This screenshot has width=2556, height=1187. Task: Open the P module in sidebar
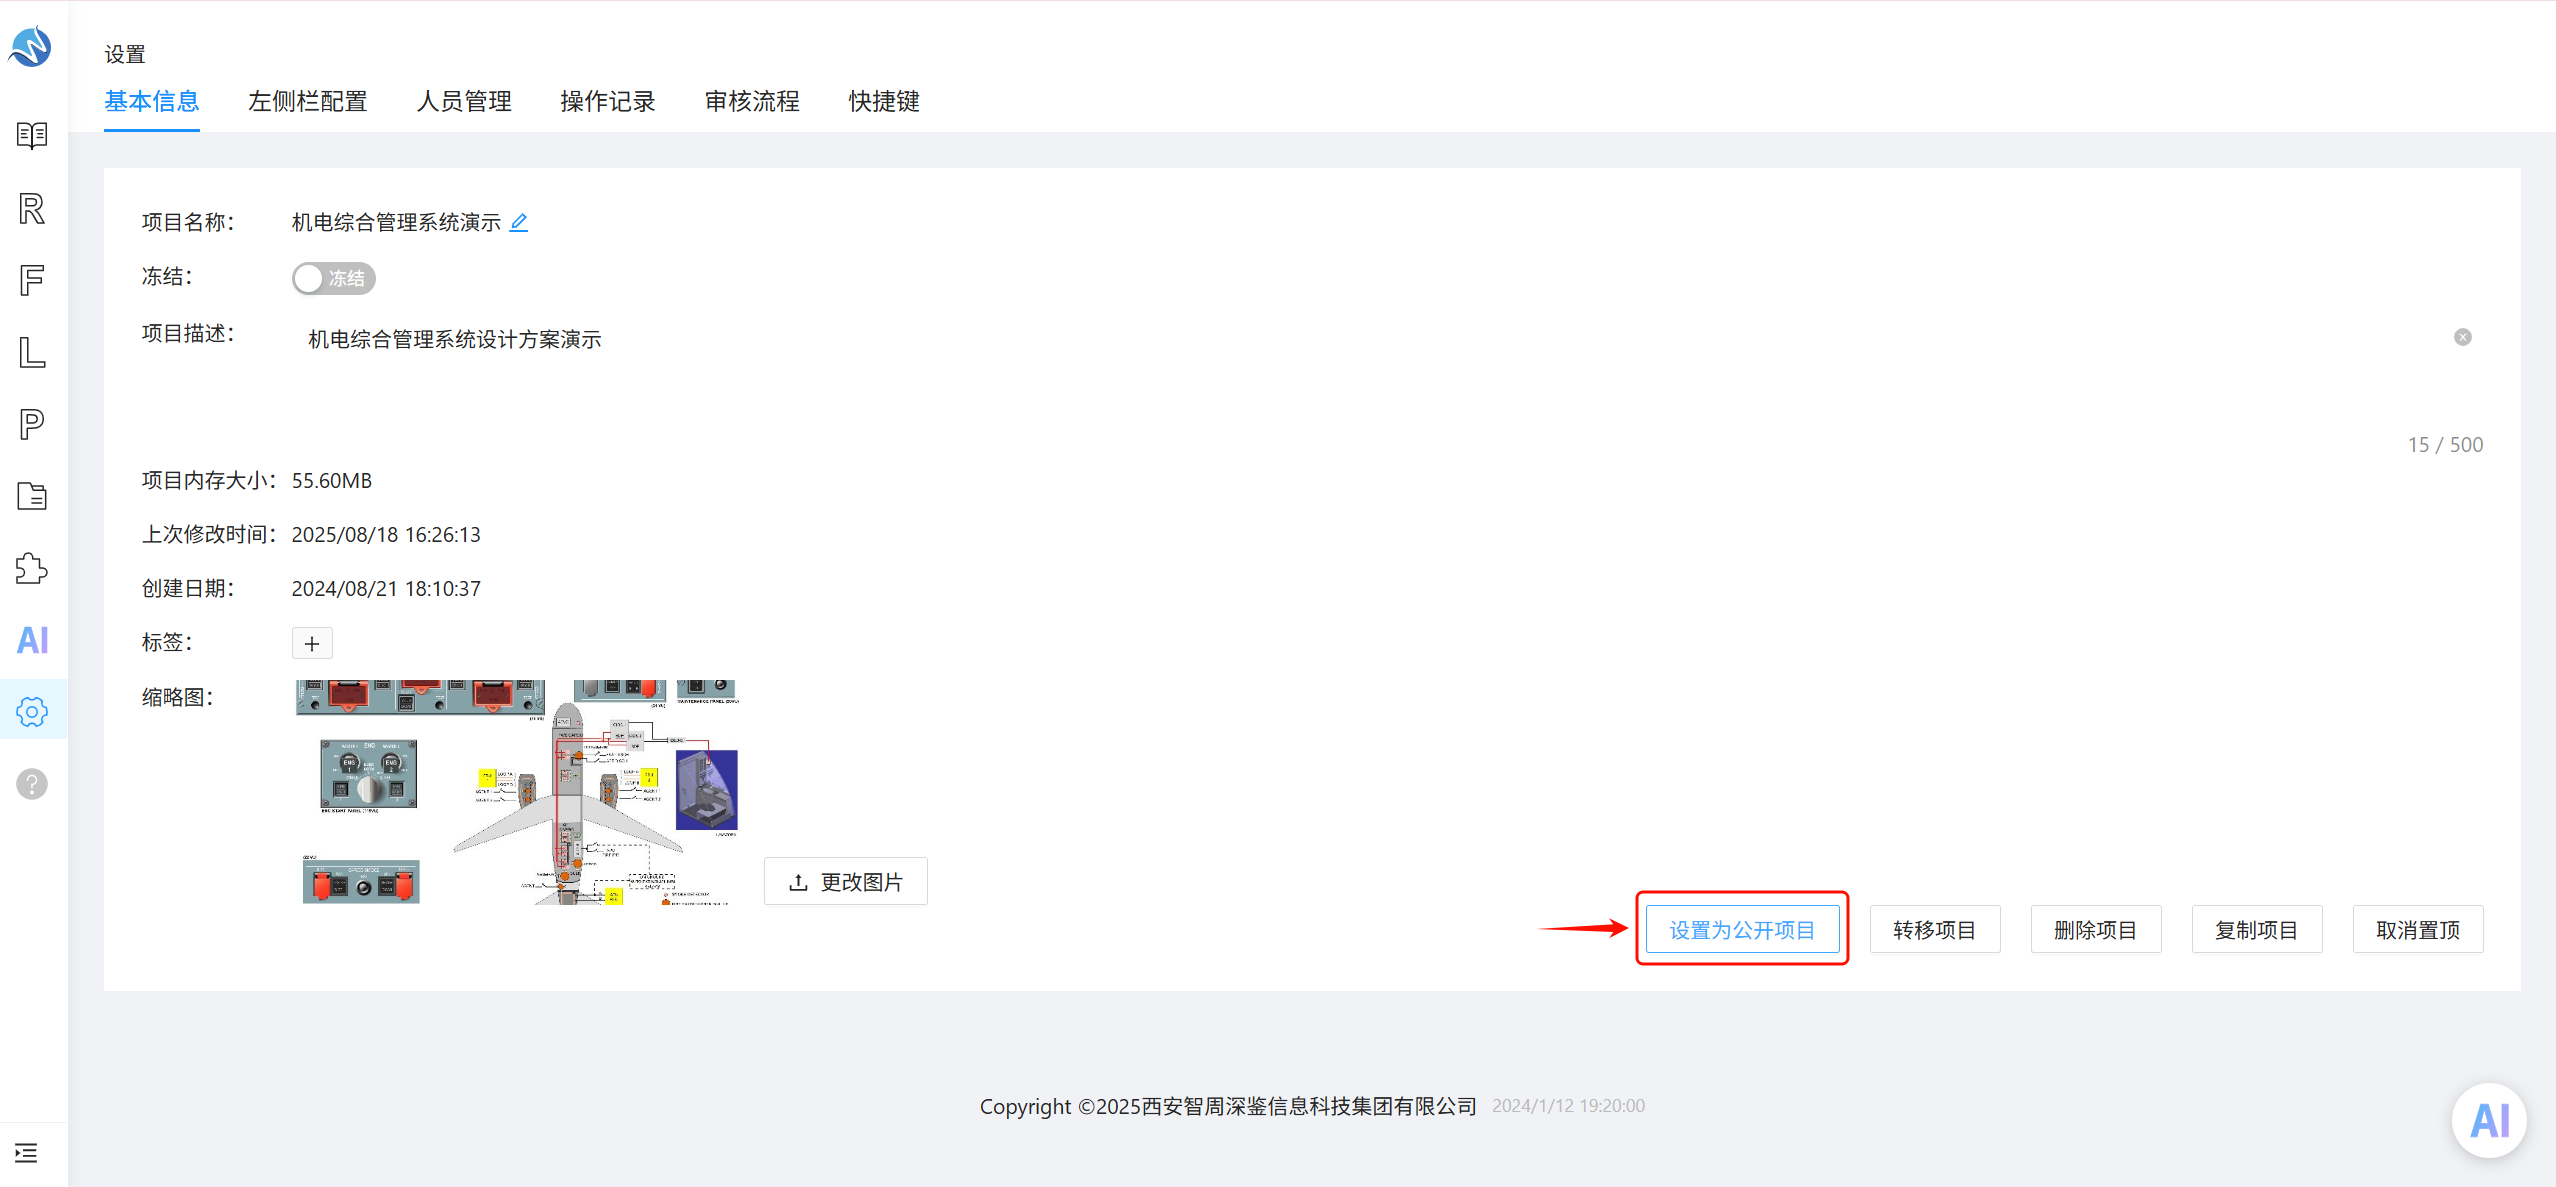pos(32,424)
